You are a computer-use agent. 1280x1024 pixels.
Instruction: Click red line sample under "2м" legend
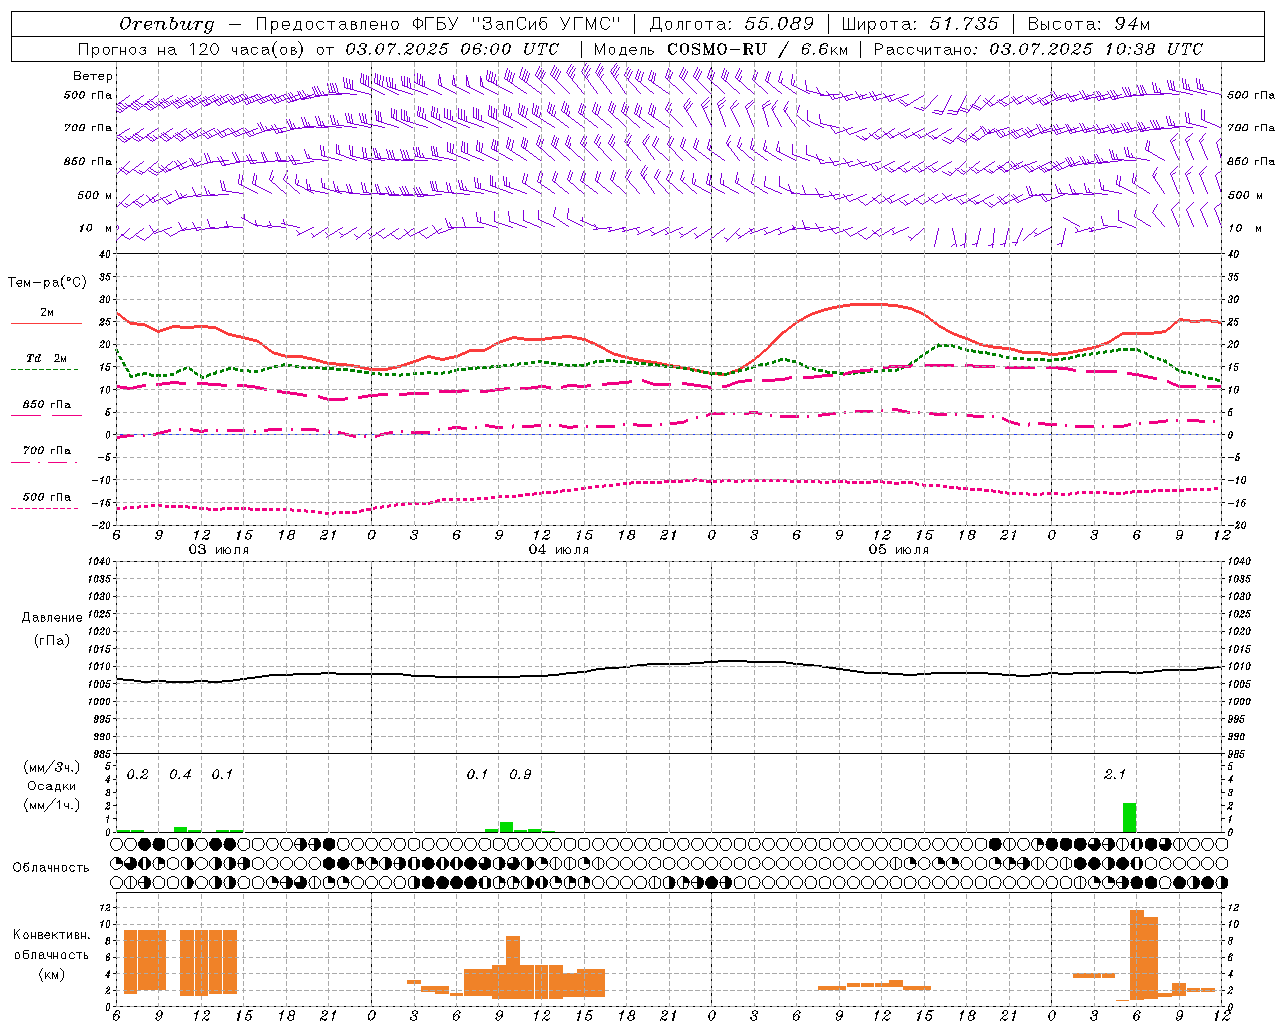(46, 324)
